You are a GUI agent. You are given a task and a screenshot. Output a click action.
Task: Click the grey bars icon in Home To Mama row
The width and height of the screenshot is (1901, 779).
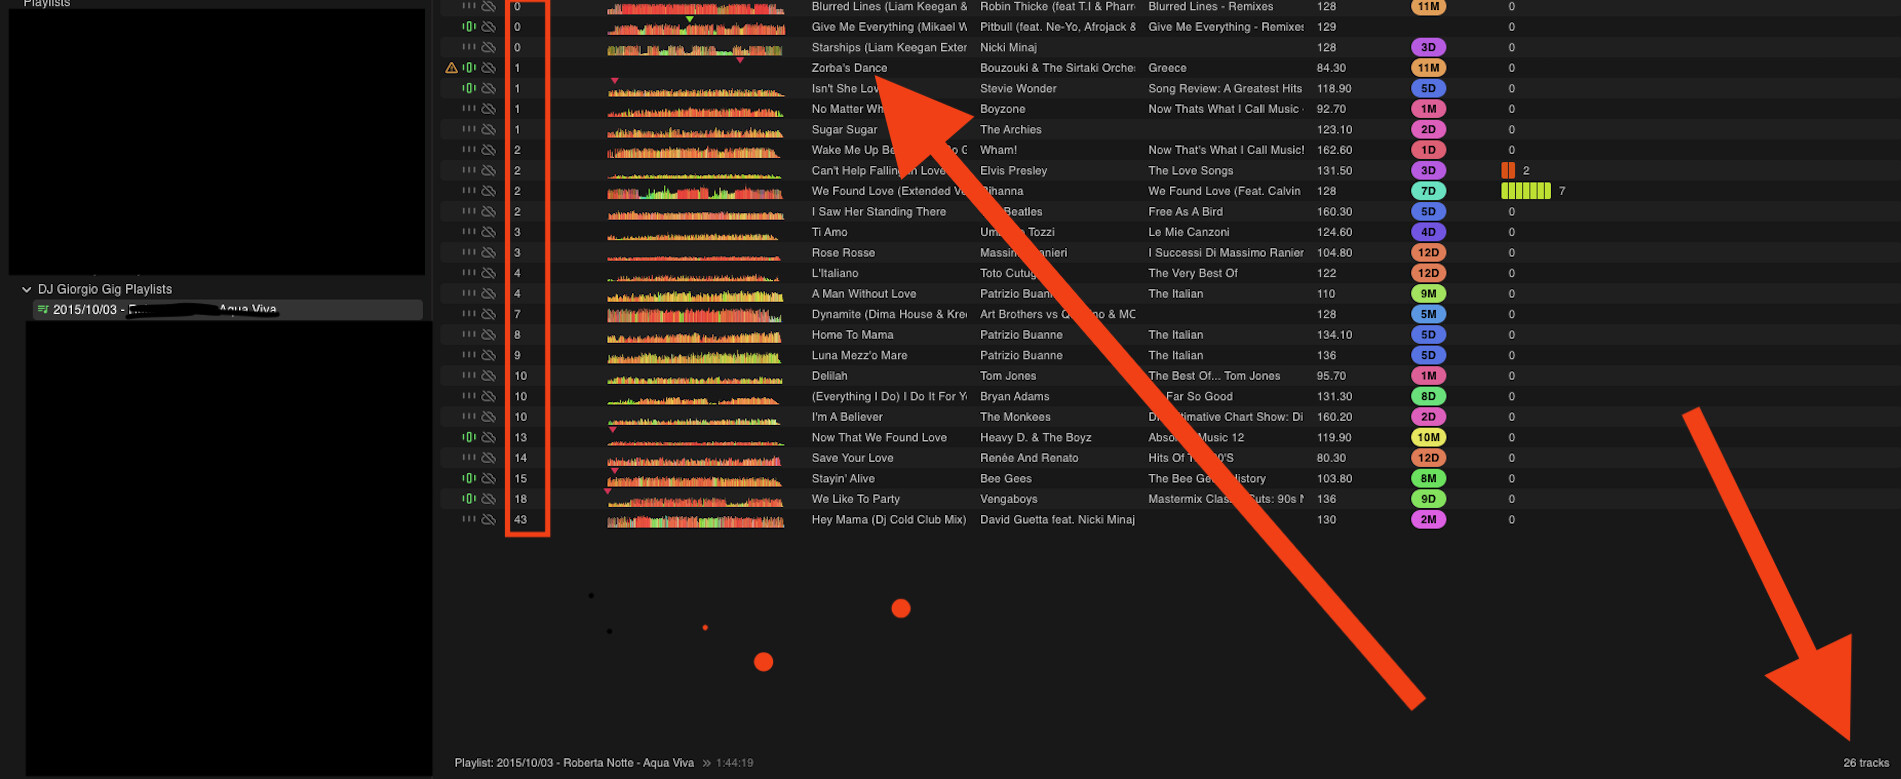coord(469,334)
